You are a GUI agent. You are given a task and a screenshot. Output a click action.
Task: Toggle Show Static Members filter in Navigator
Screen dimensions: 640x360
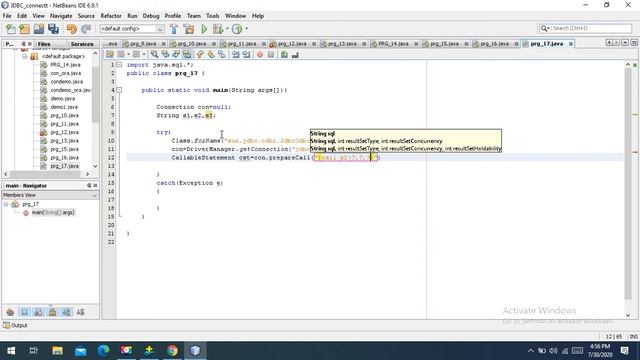pos(38,312)
